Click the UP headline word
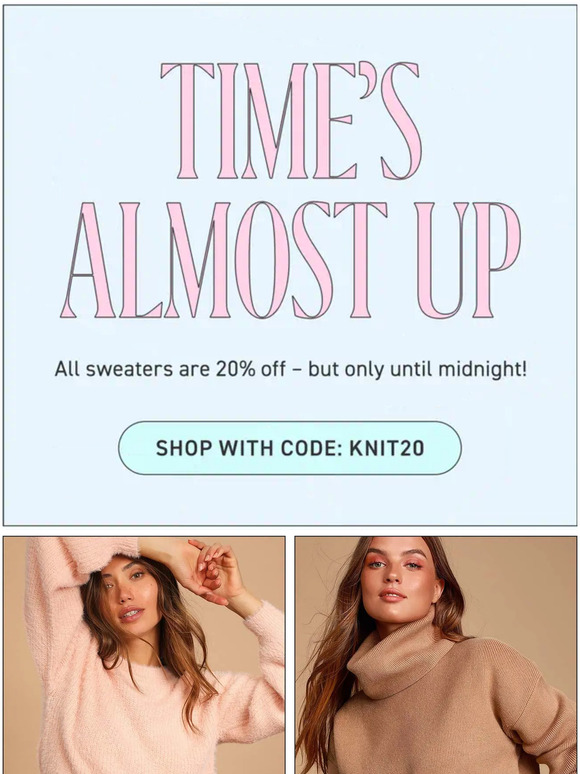Viewport: 580px width, 774px height. (468, 260)
